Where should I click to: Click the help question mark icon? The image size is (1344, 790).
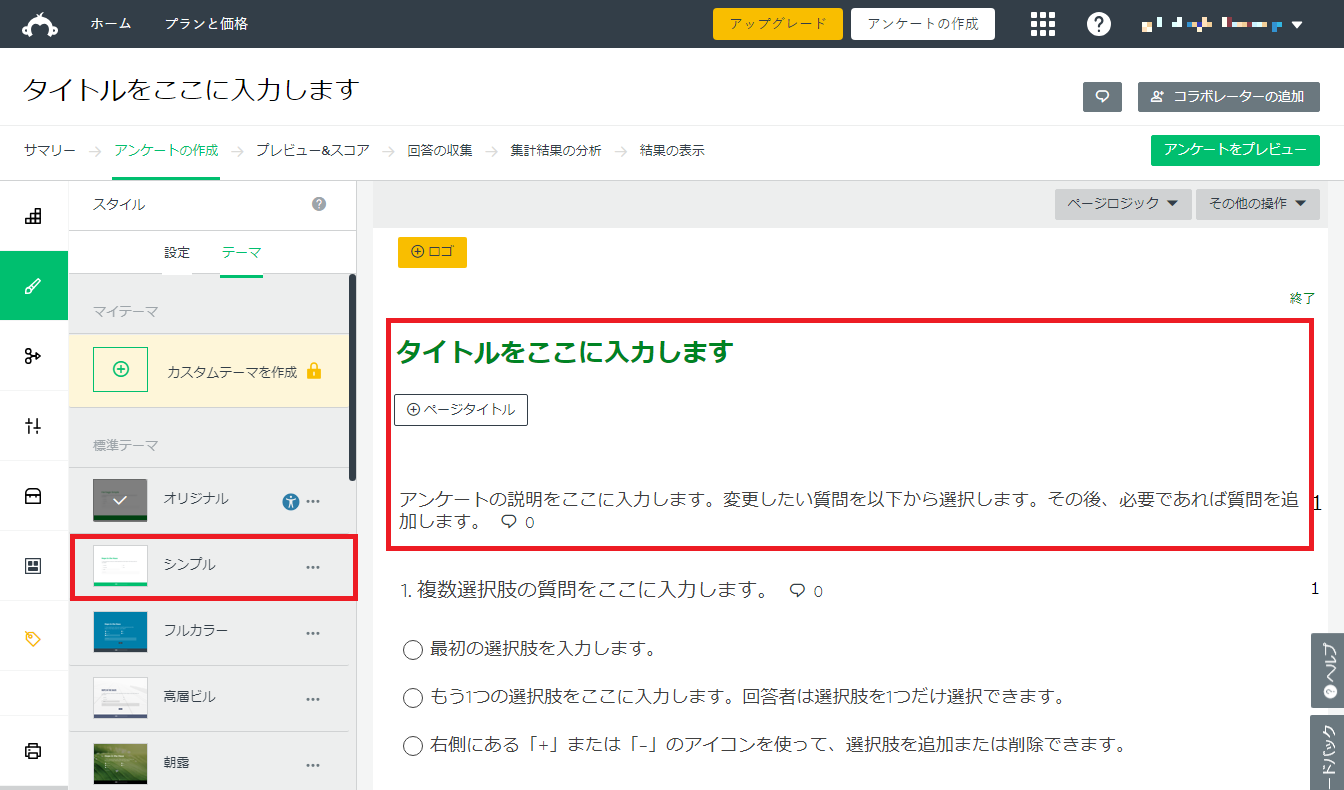(1099, 24)
